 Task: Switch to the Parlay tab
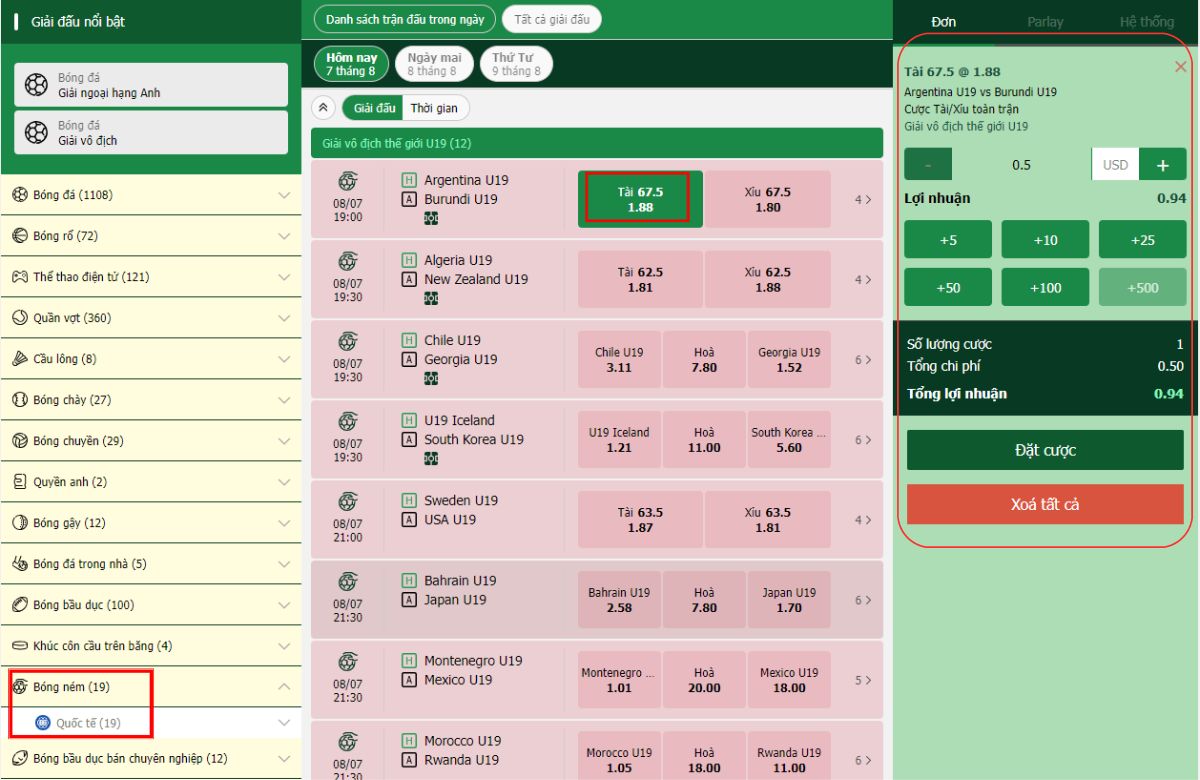coord(1045,21)
